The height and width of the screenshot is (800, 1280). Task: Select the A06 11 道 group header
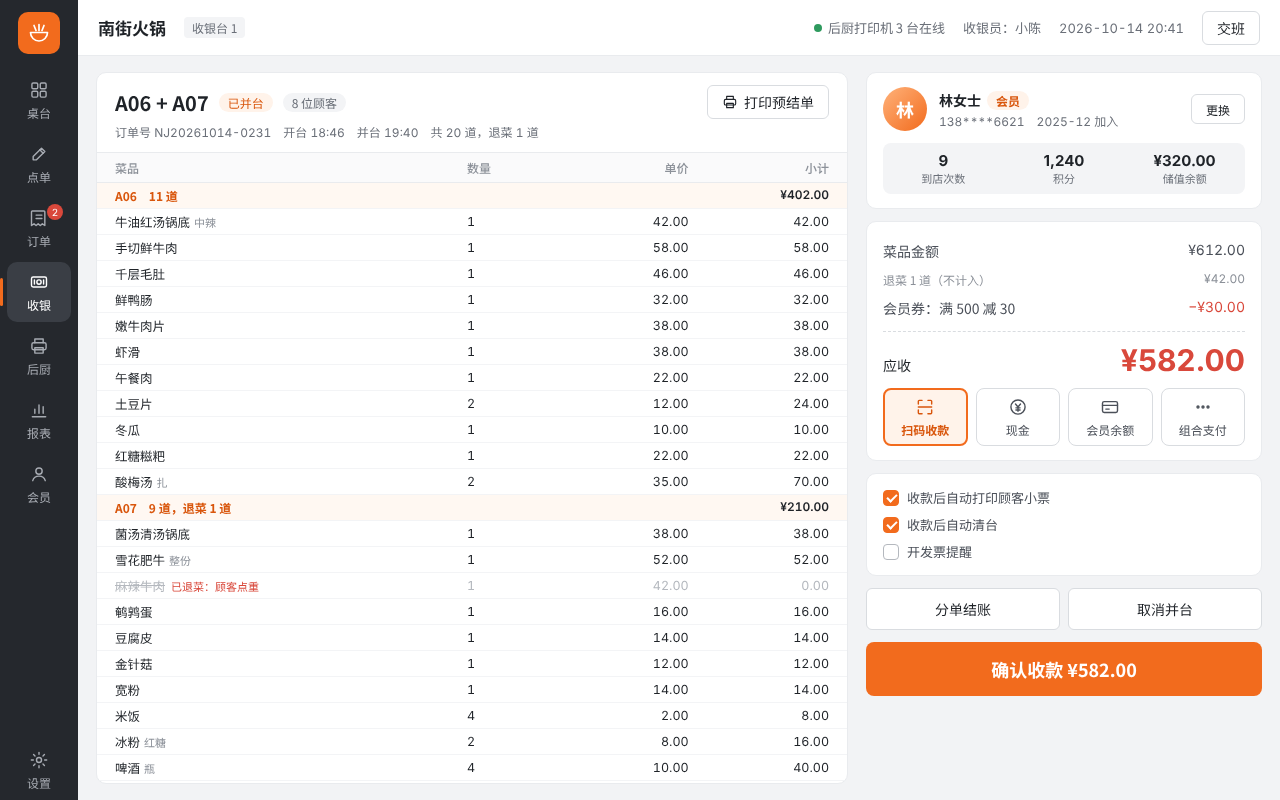pyautogui.click(x=472, y=196)
